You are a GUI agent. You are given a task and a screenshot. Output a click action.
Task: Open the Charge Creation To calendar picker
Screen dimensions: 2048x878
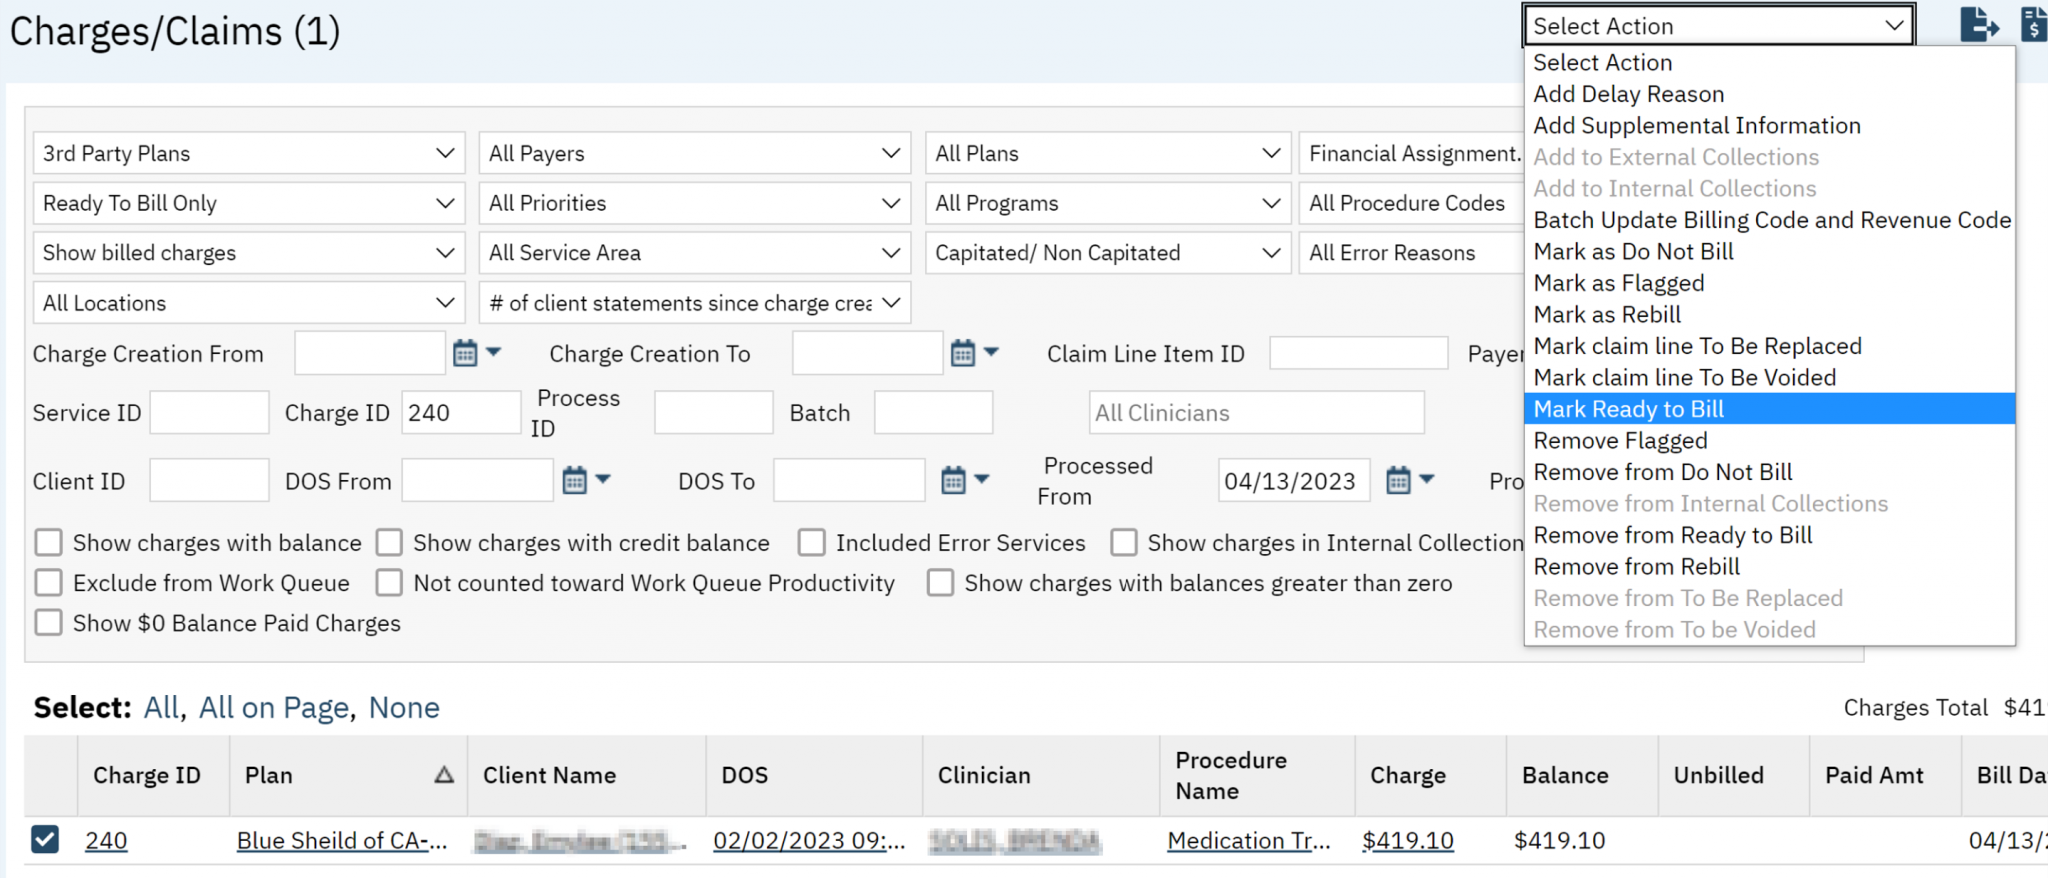pos(962,353)
